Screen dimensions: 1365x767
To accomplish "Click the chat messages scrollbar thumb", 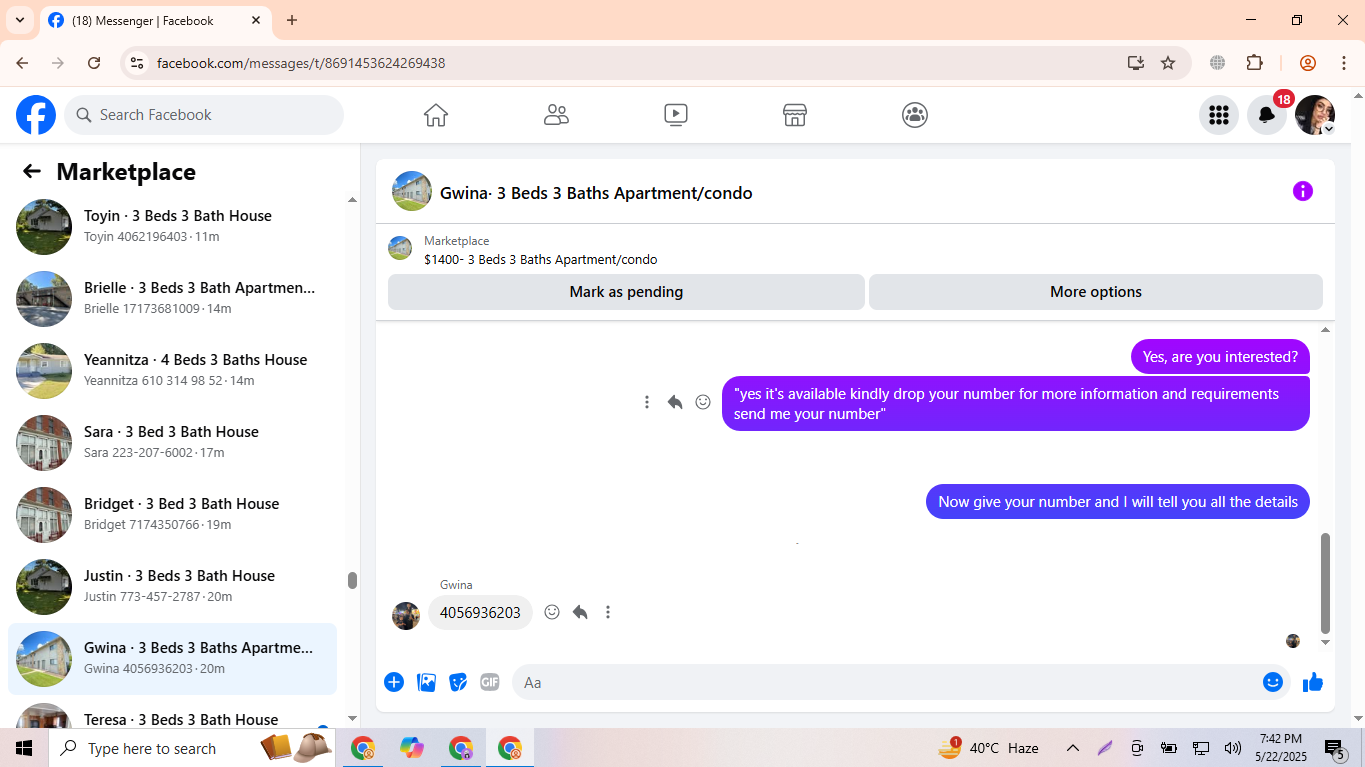I will 1326,583.
